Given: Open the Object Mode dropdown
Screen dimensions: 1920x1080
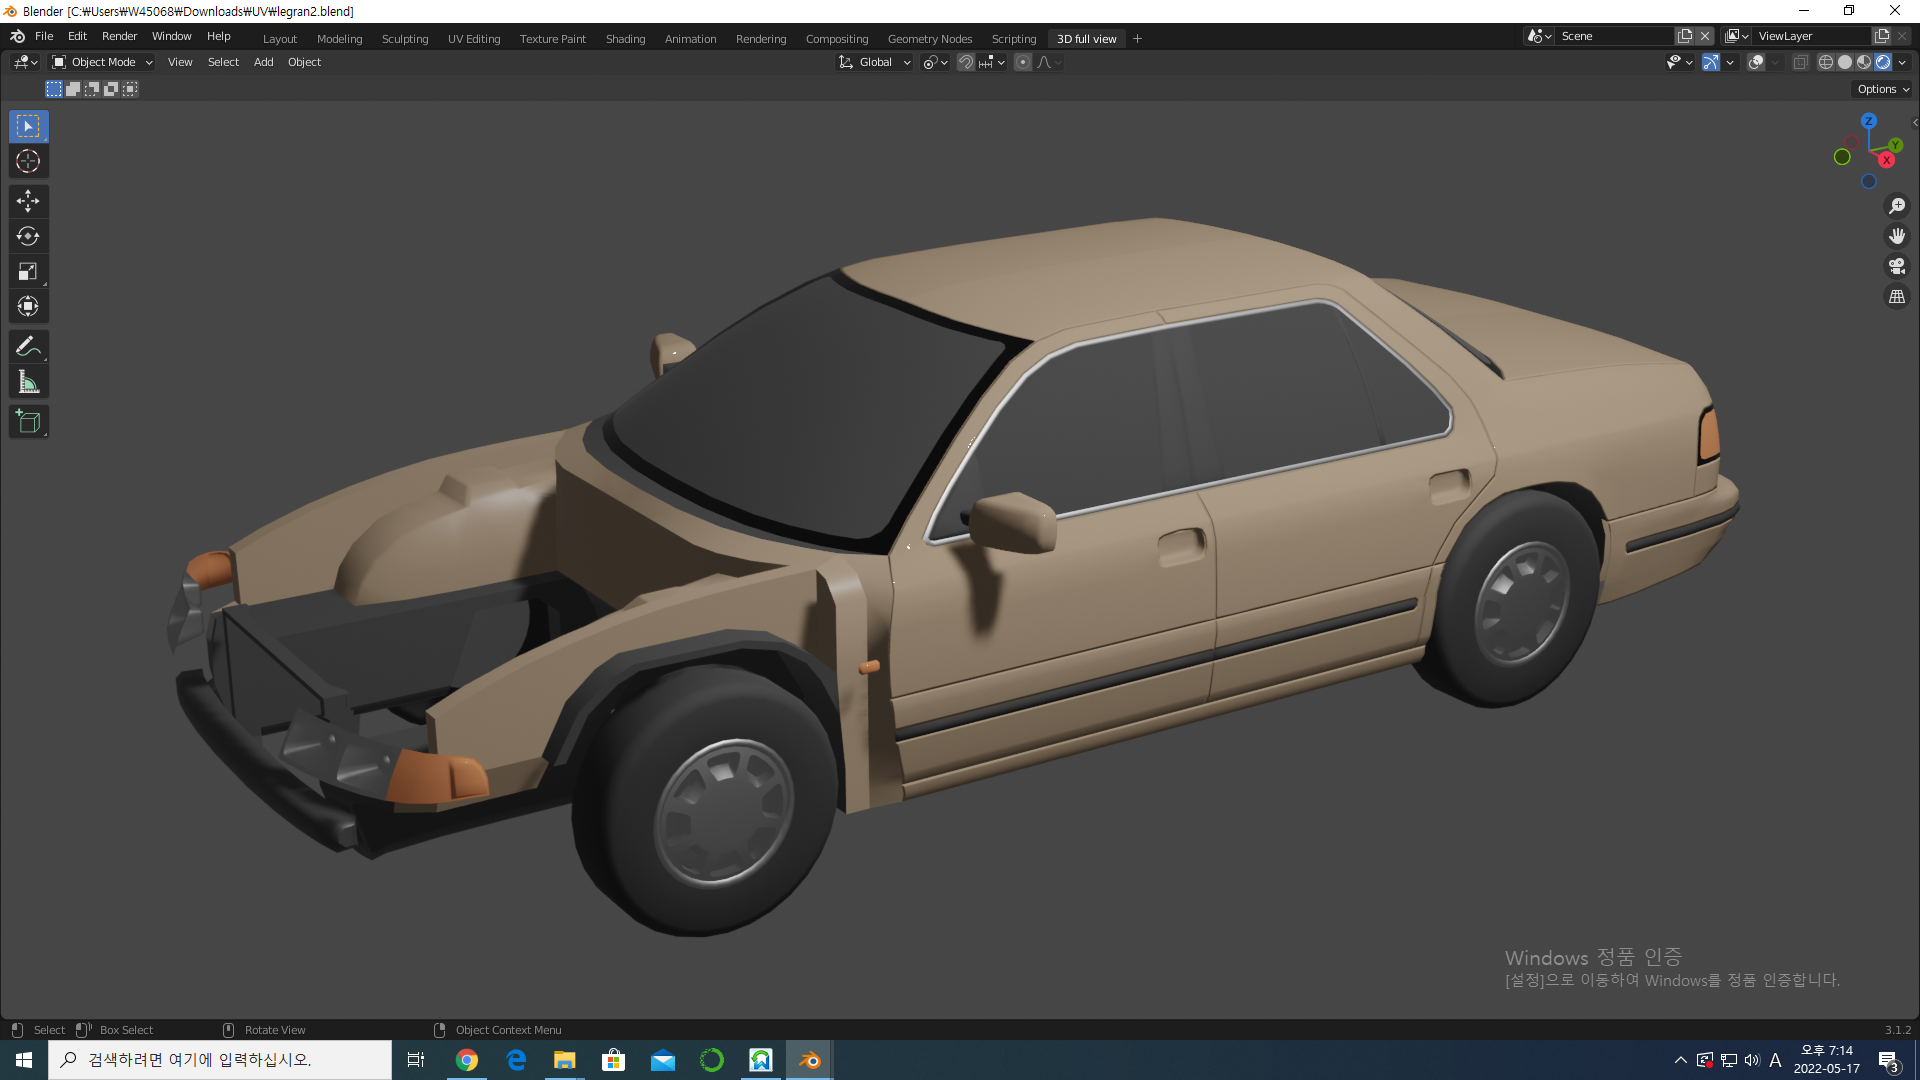Looking at the screenshot, I should 103,62.
